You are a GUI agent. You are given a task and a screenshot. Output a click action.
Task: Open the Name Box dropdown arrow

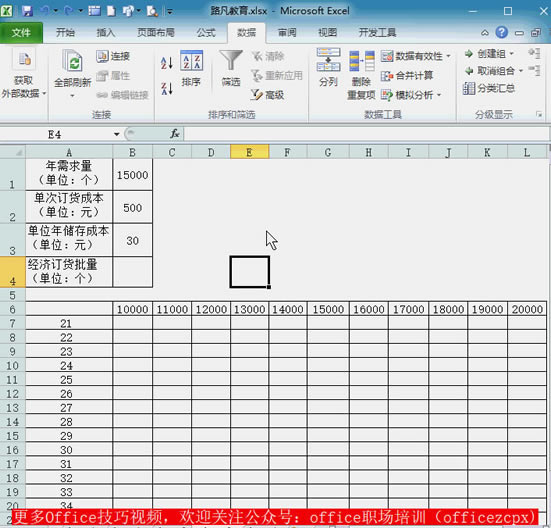pyautogui.click(x=116, y=134)
